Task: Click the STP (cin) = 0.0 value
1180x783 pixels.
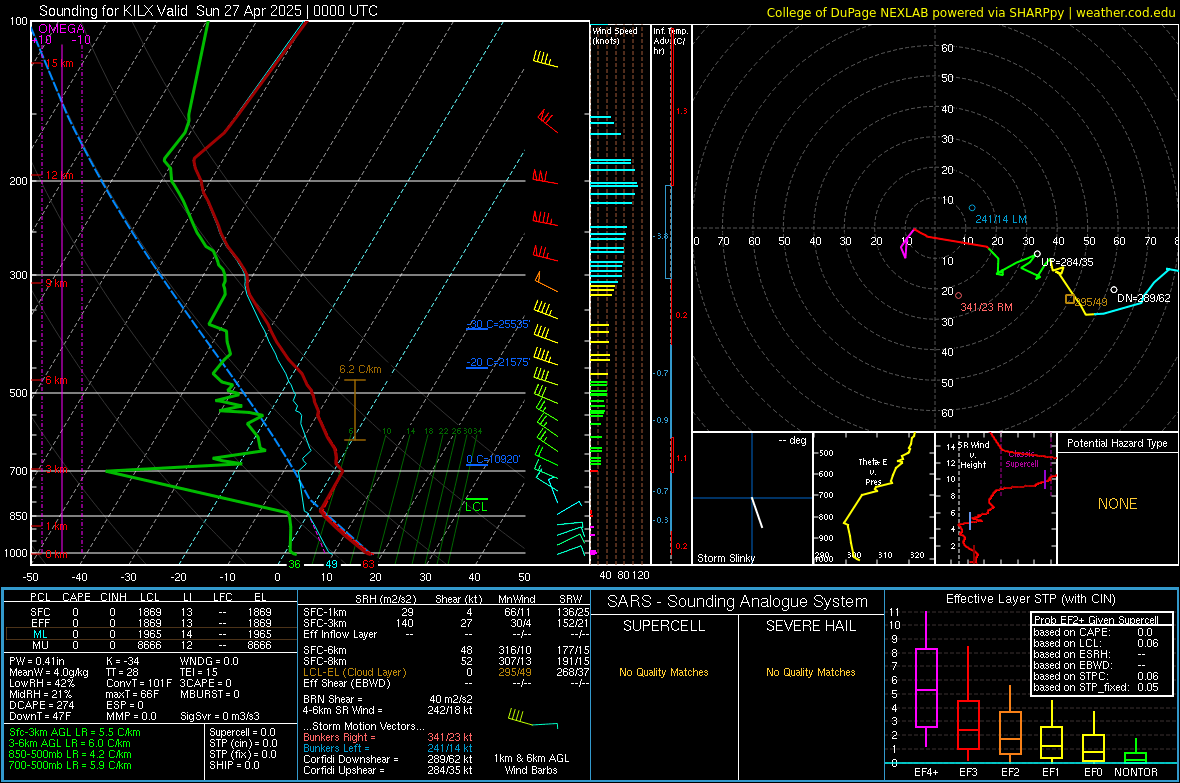Action: click(x=243, y=743)
